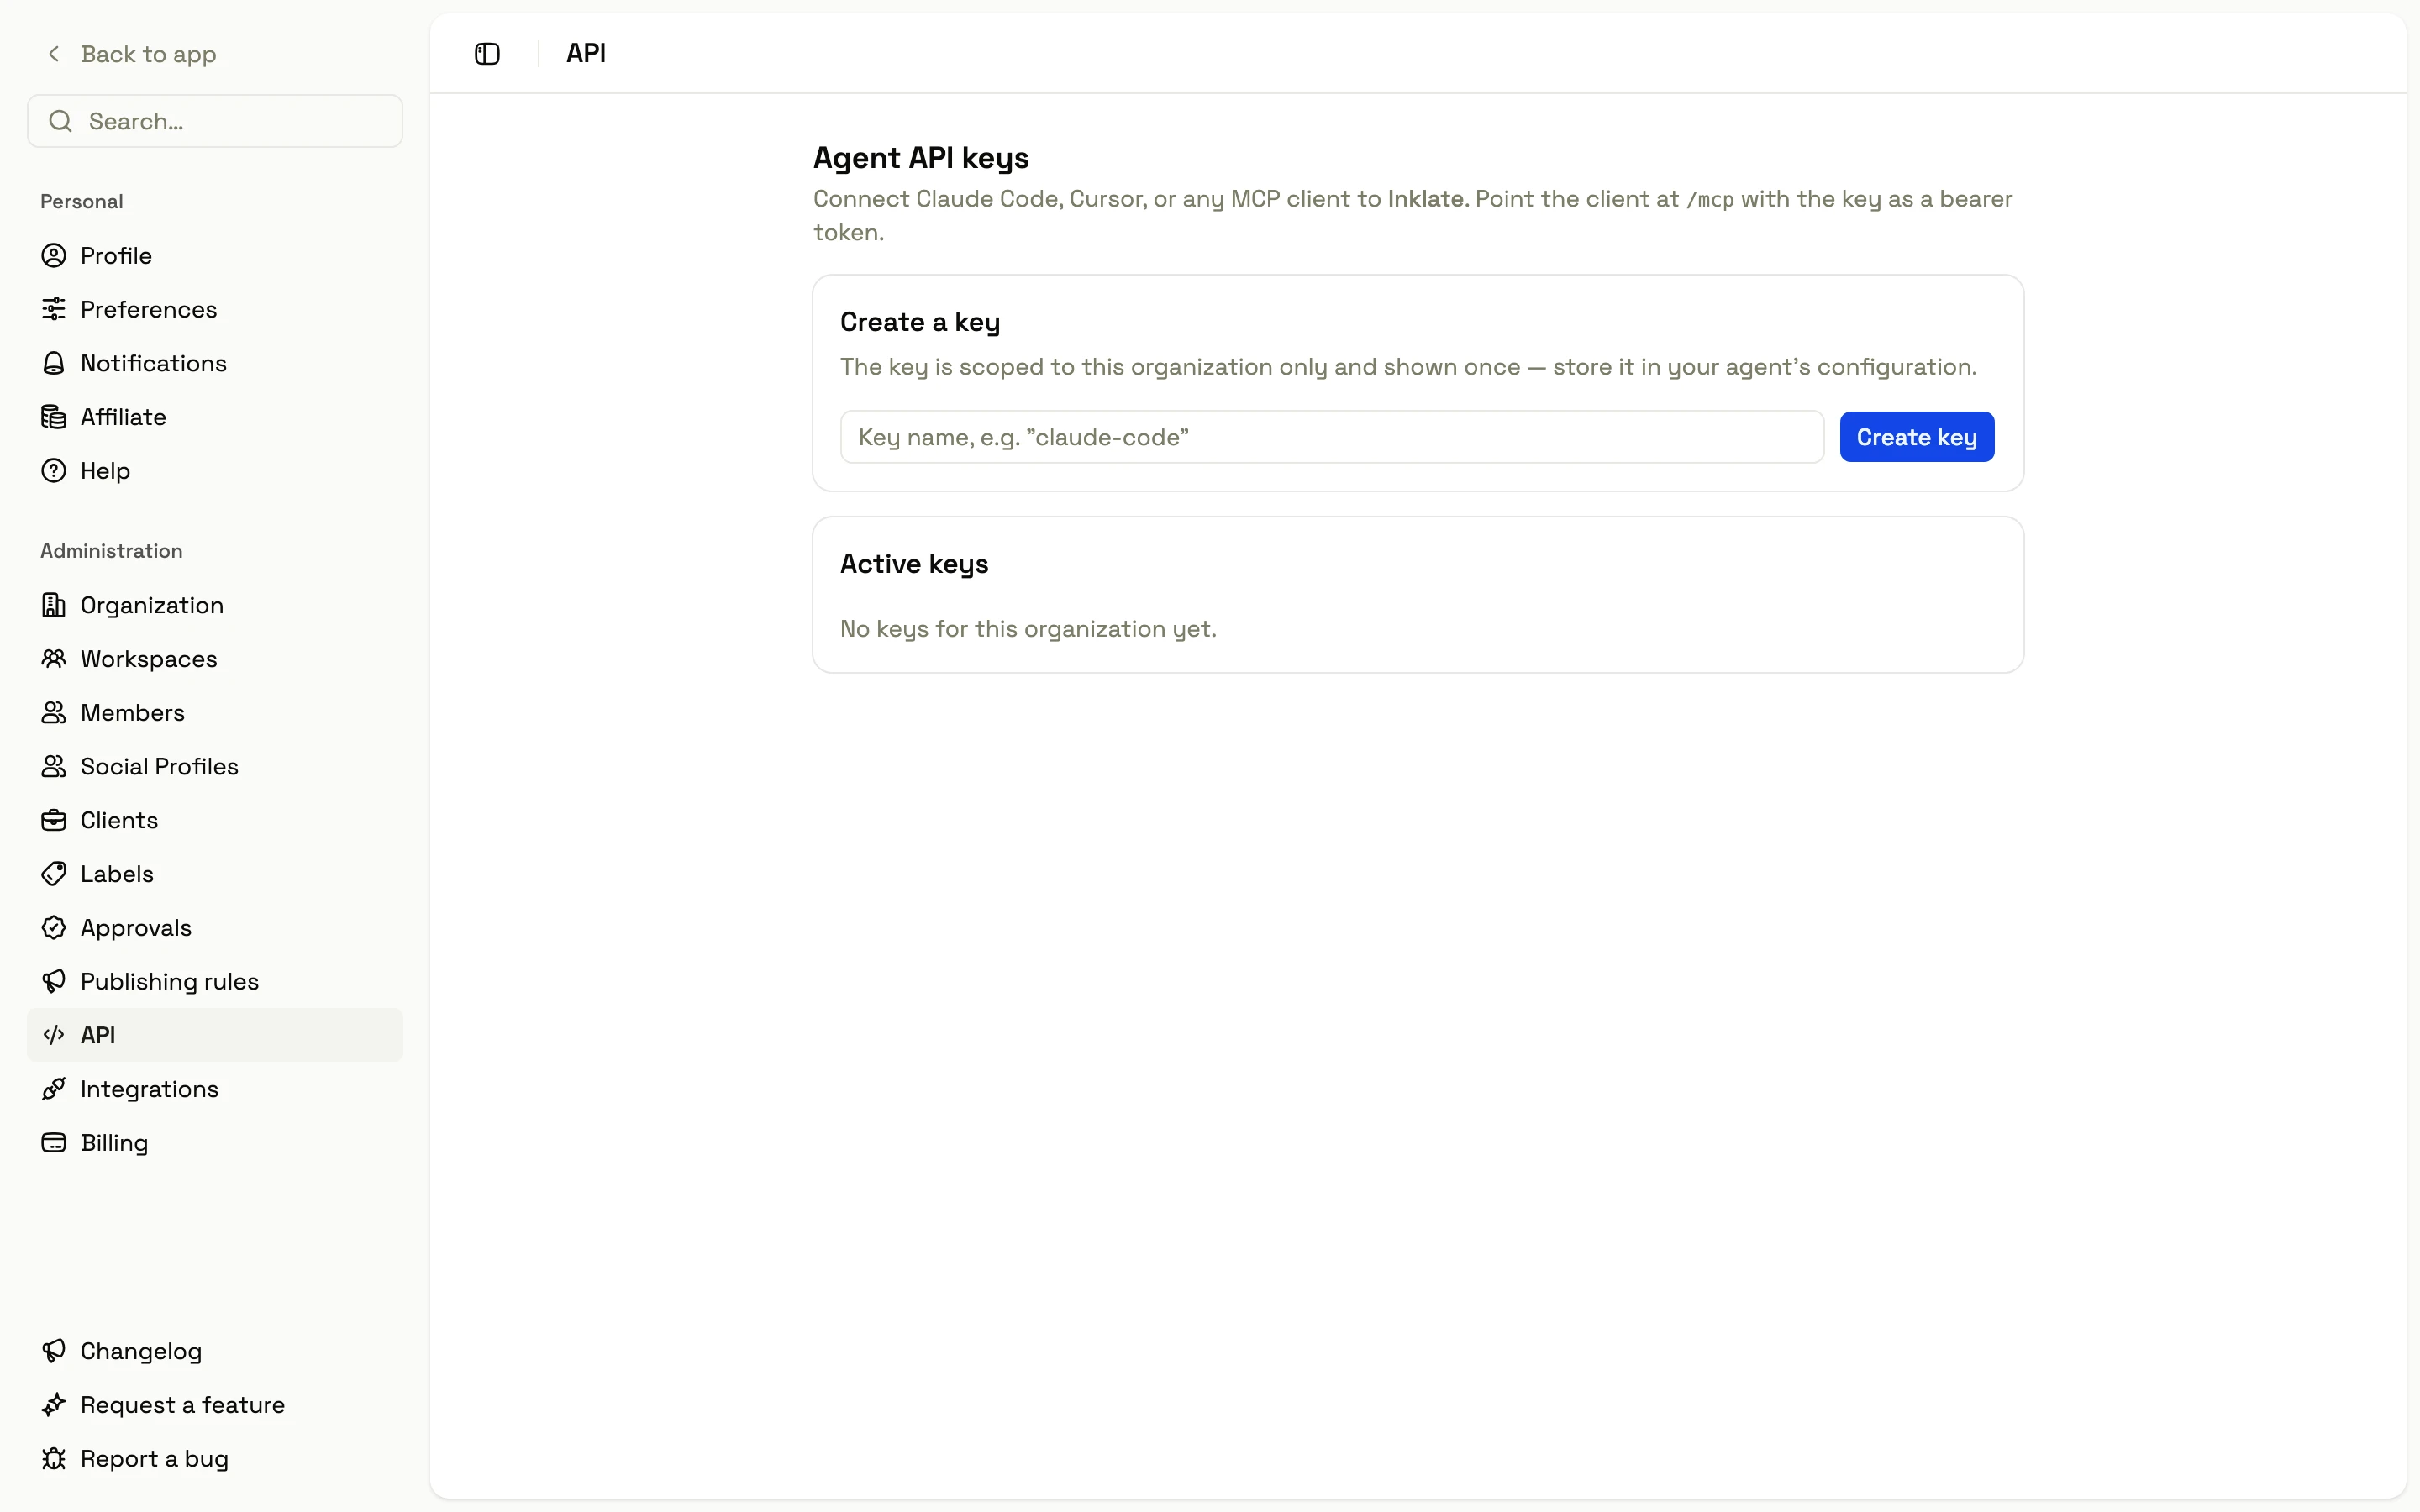
Task: Toggle the sidebar panel icon
Action: [x=487, y=54]
